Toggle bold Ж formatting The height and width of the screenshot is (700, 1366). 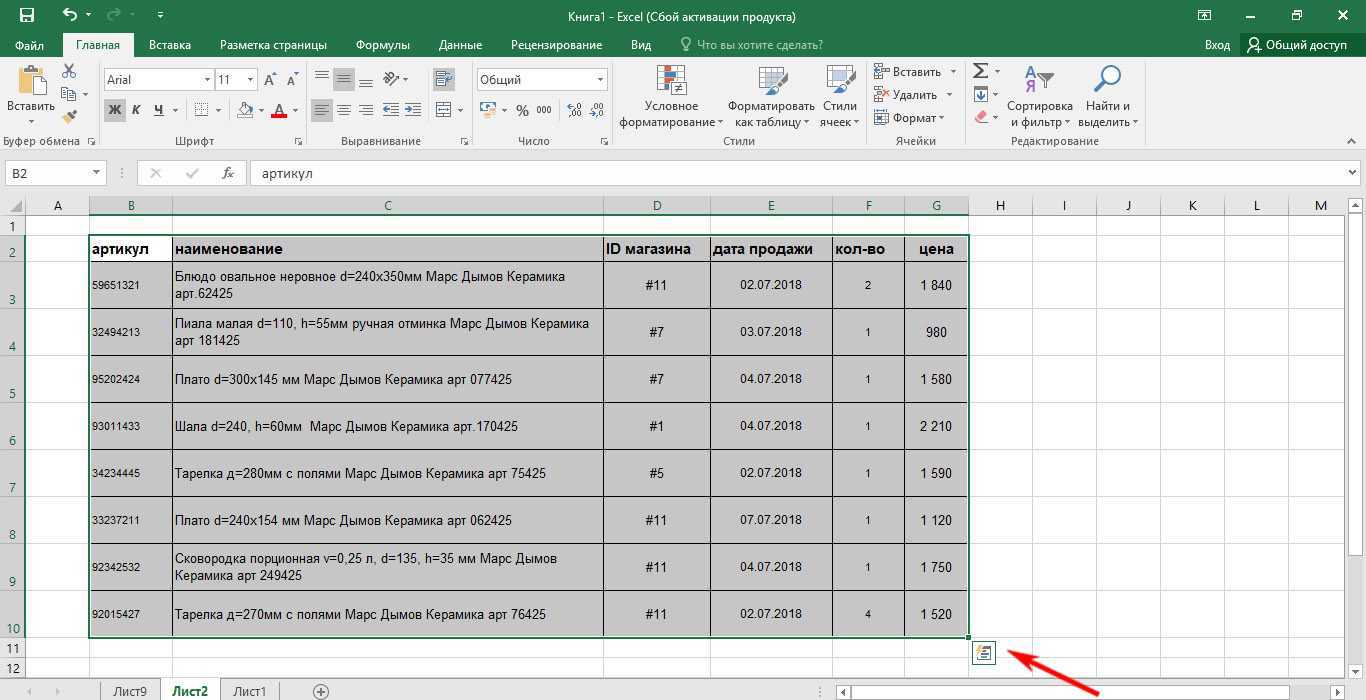pos(115,110)
